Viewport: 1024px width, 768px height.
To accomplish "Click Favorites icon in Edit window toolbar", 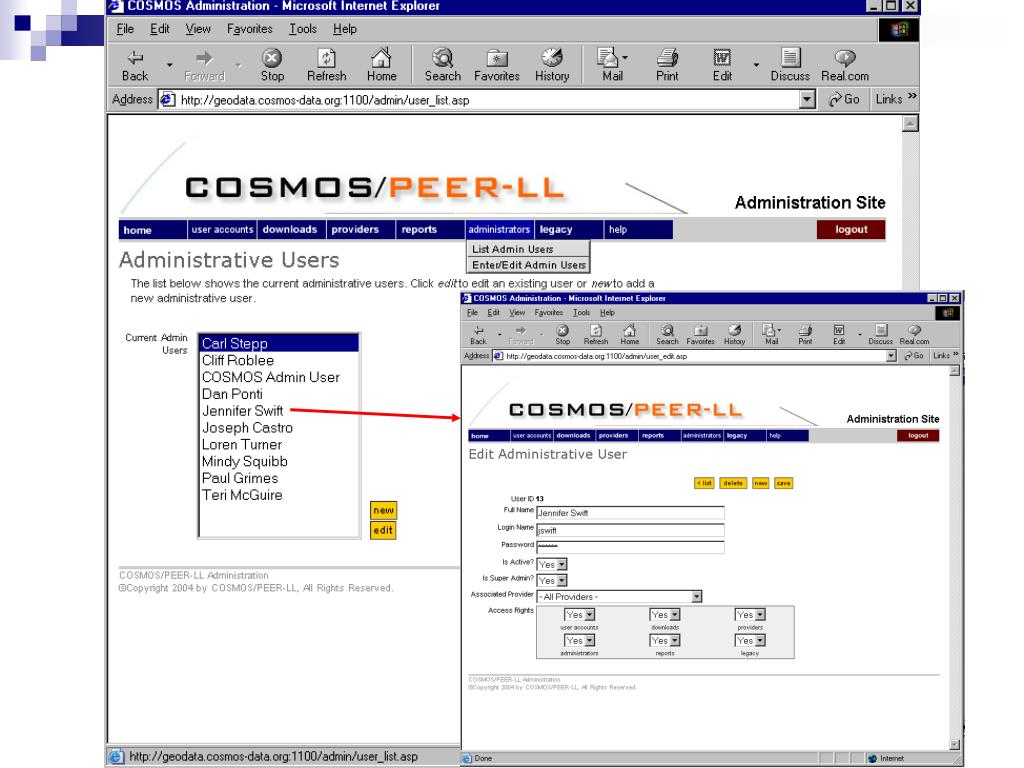I will point(701,334).
